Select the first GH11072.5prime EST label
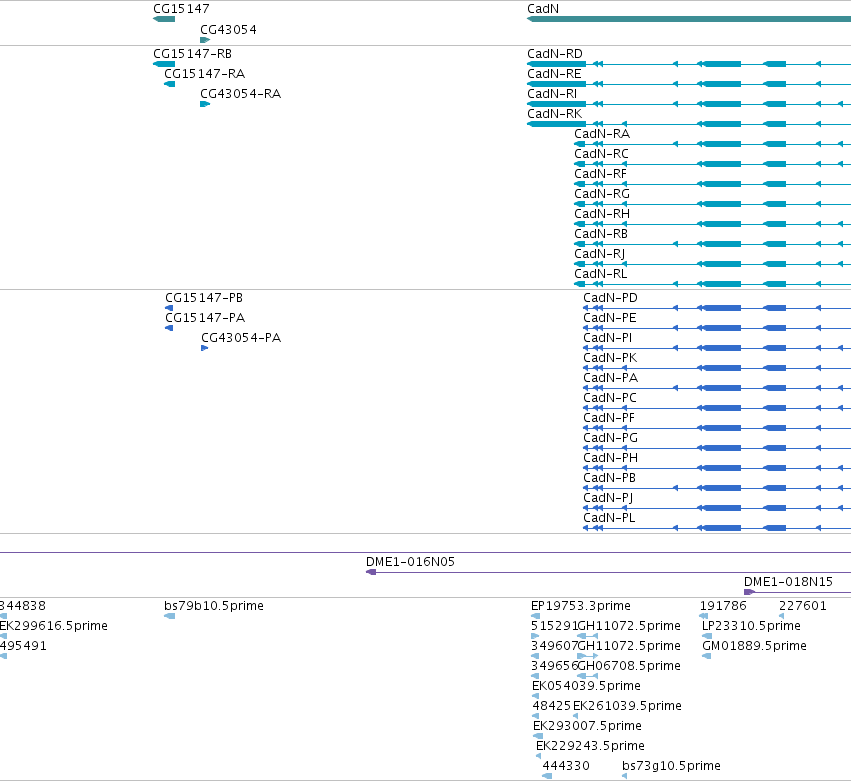Screen dimensions: 851x781 (629, 626)
